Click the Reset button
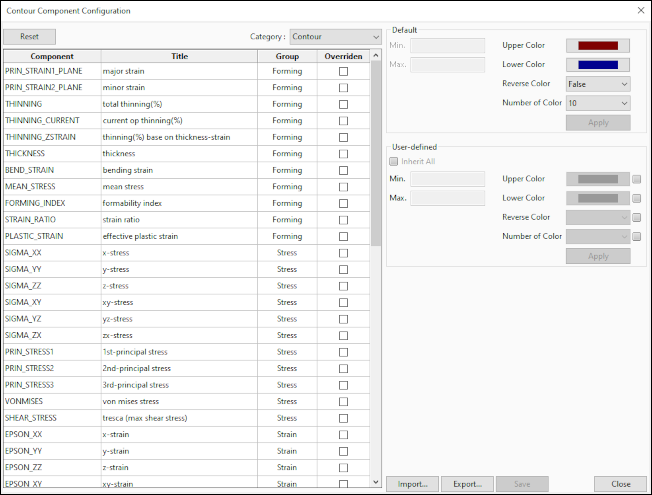The height and width of the screenshot is (495, 652). click(30, 36)
